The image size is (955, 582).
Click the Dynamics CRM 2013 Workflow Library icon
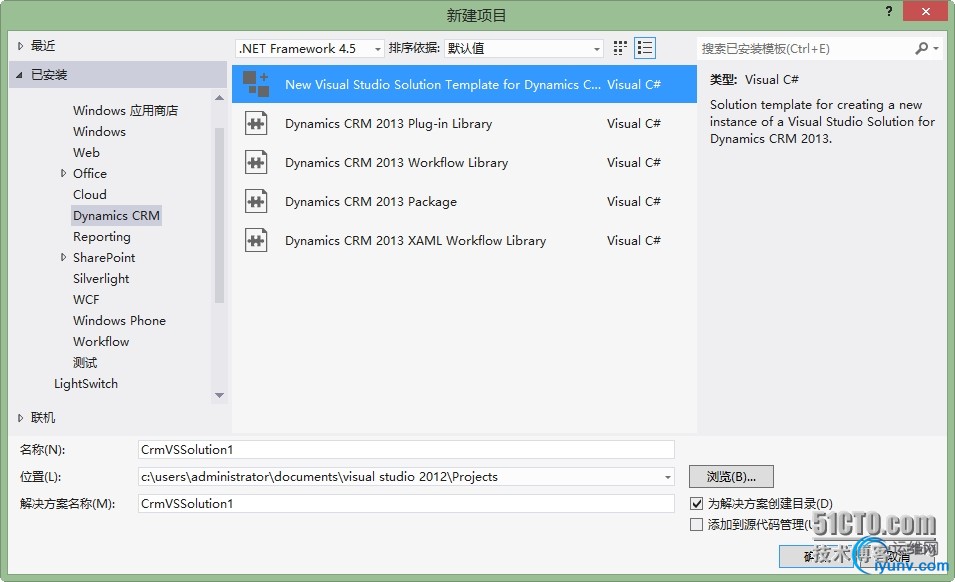point(256,162)
